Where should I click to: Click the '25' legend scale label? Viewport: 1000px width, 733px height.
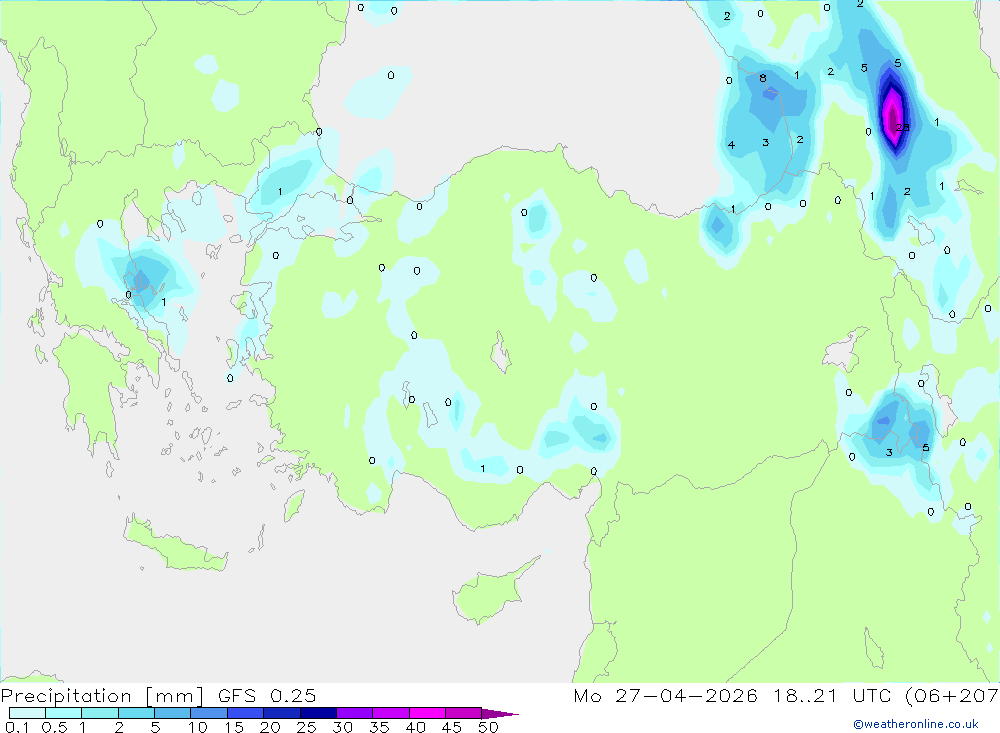(x=307, y=727)
